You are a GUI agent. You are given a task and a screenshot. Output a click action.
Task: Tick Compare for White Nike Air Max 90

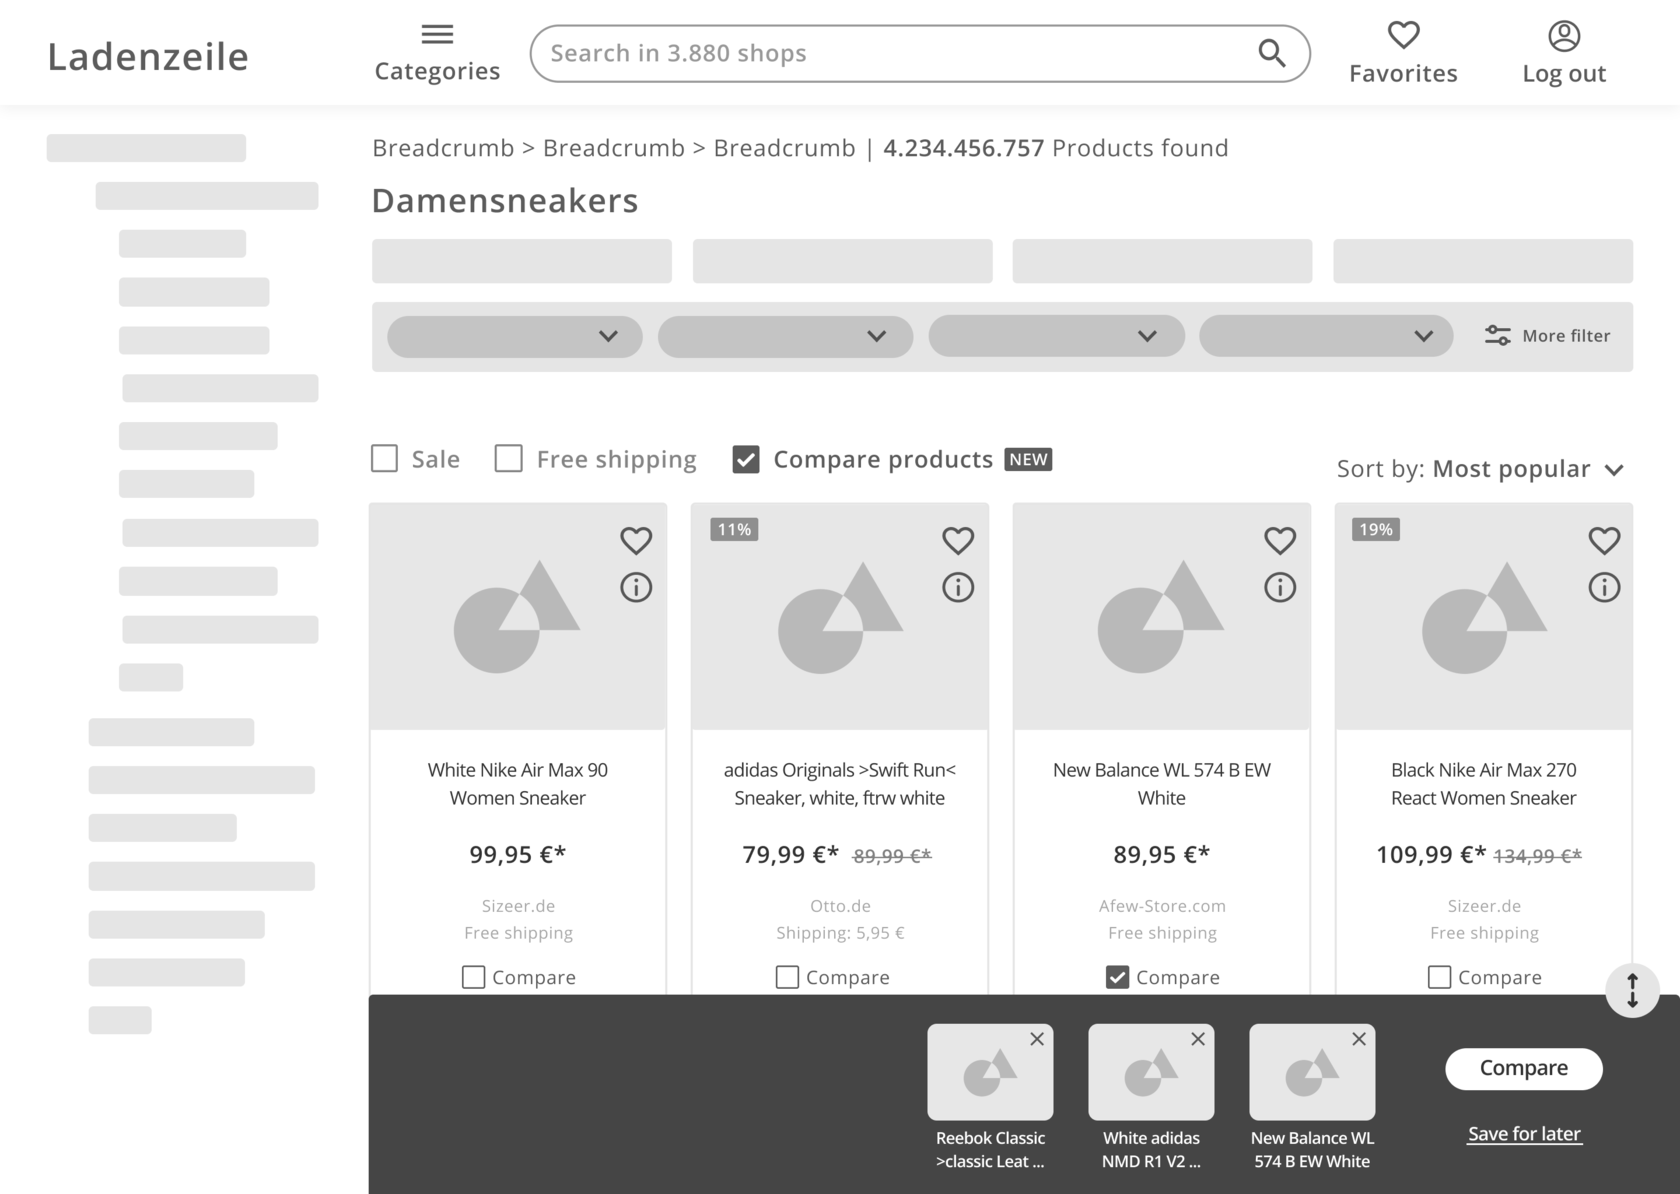point(473,977)
